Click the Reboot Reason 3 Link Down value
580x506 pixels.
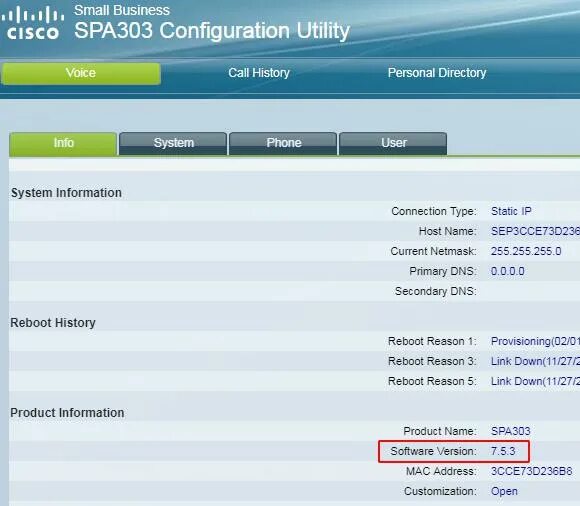535,361
